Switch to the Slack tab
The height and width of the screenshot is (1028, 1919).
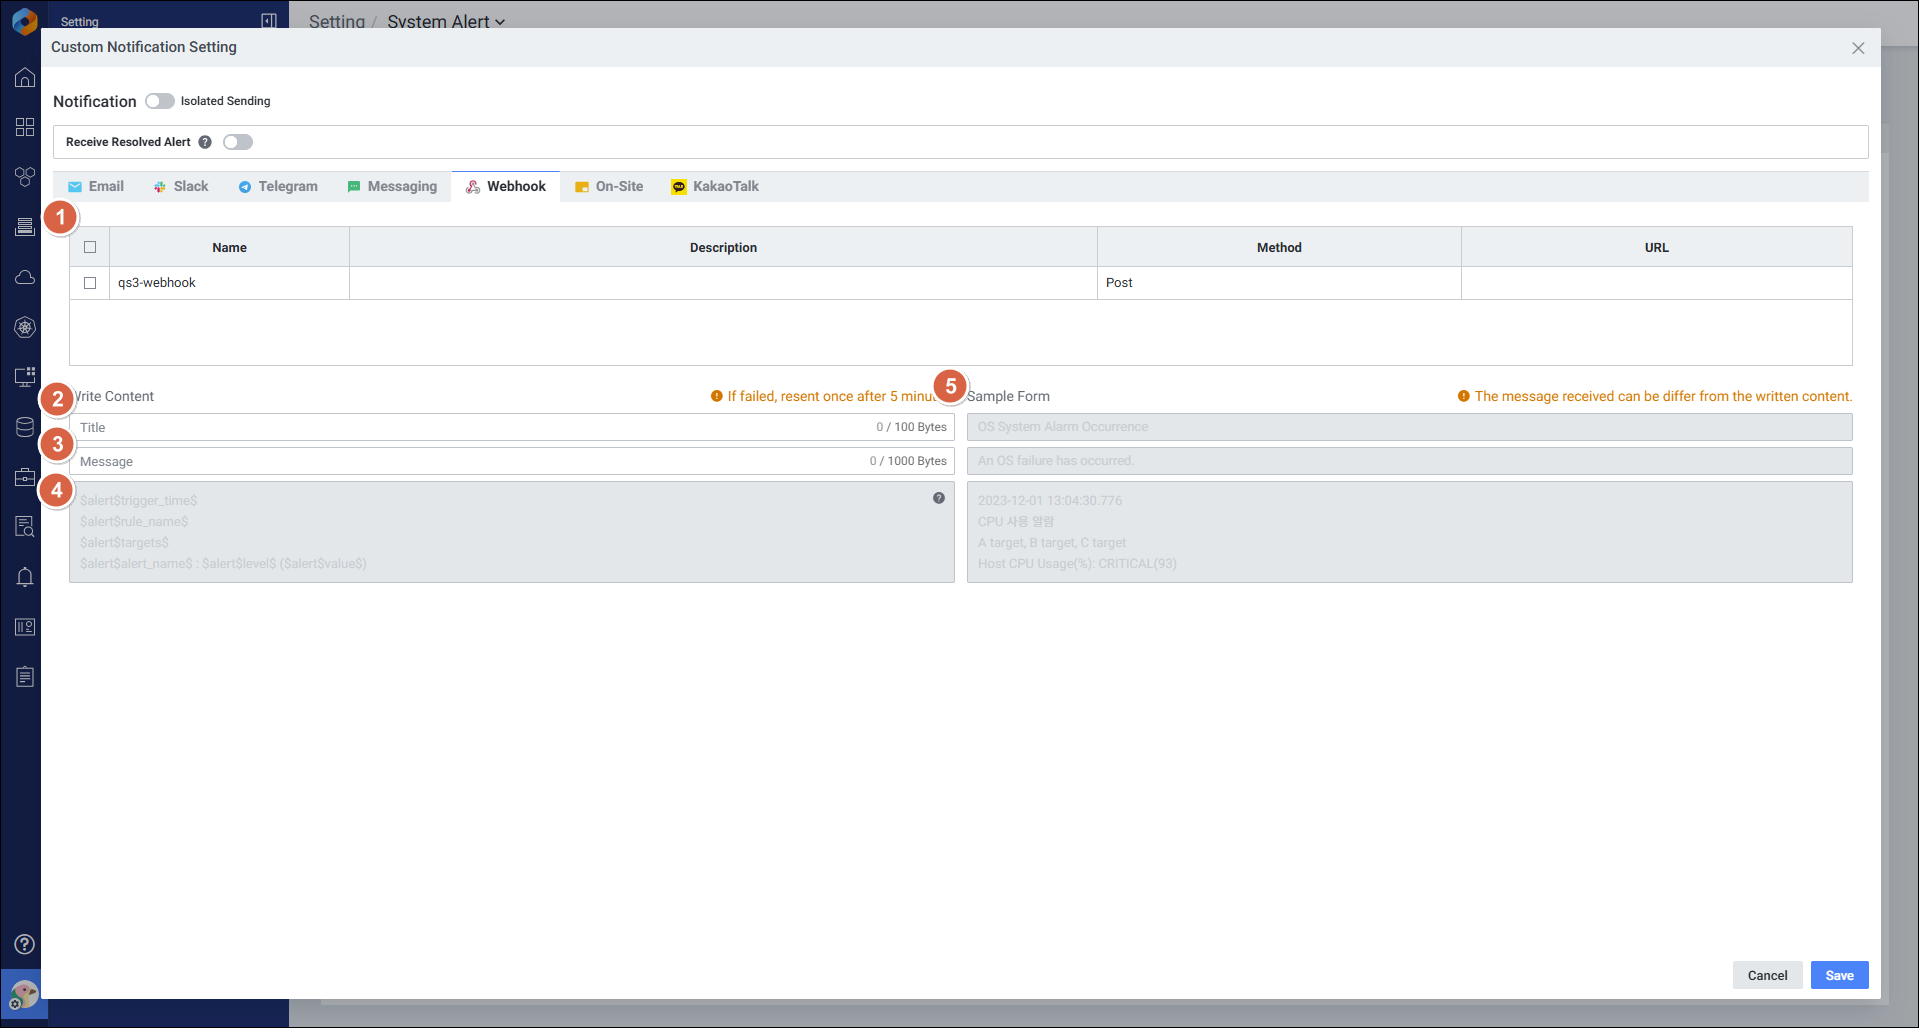pos(181,187)
